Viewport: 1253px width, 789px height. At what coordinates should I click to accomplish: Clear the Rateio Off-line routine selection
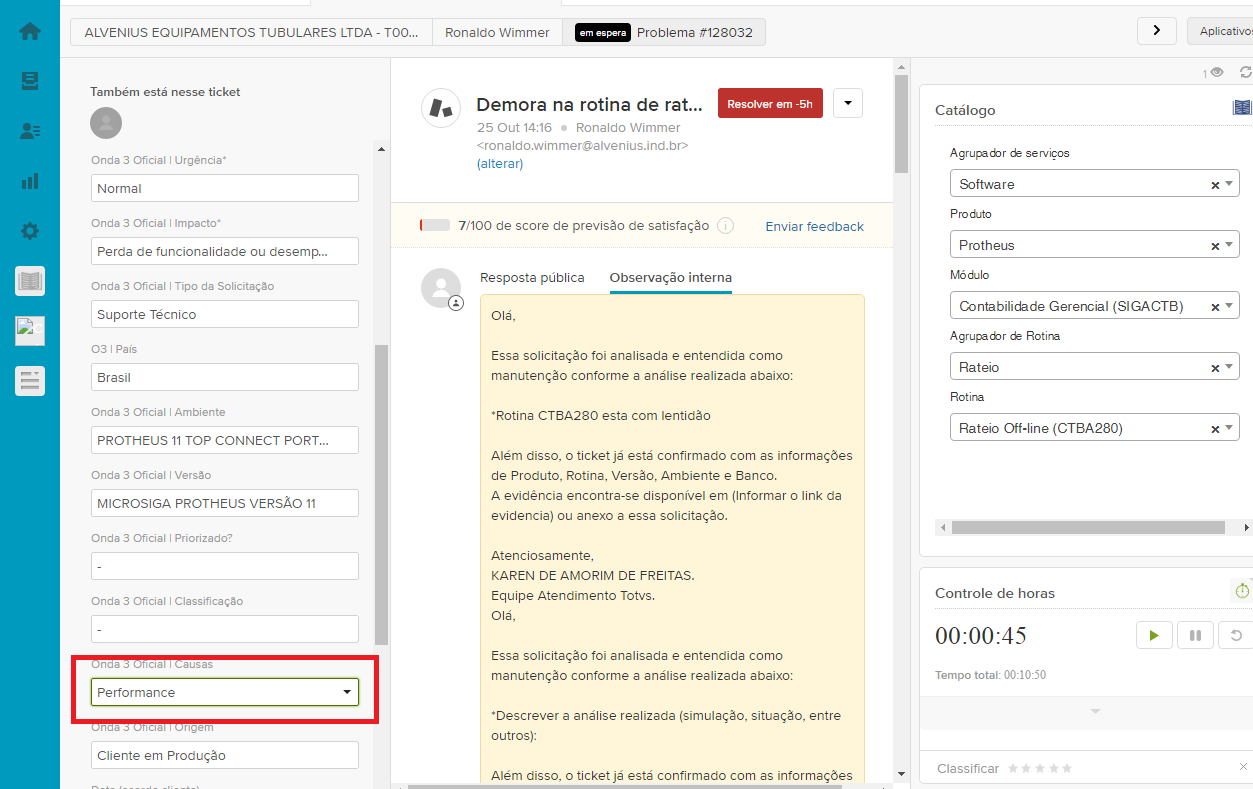coord(1215,429)
